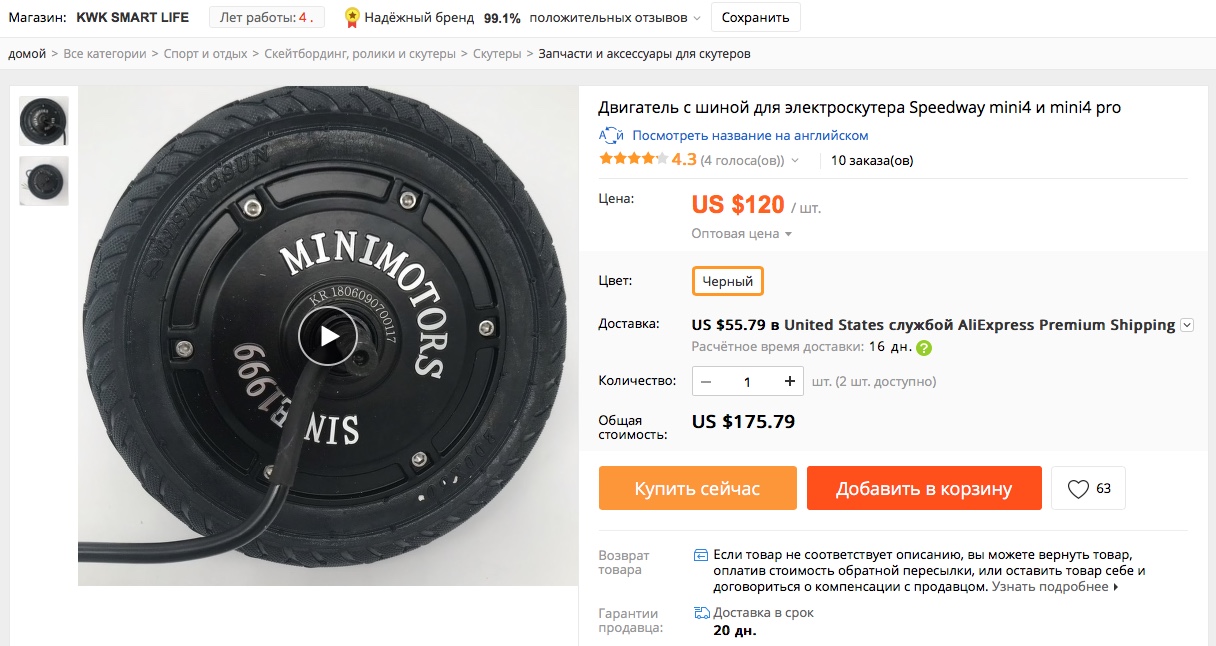
Task: Click the green delivery time help icon
Action: point(924,348)
